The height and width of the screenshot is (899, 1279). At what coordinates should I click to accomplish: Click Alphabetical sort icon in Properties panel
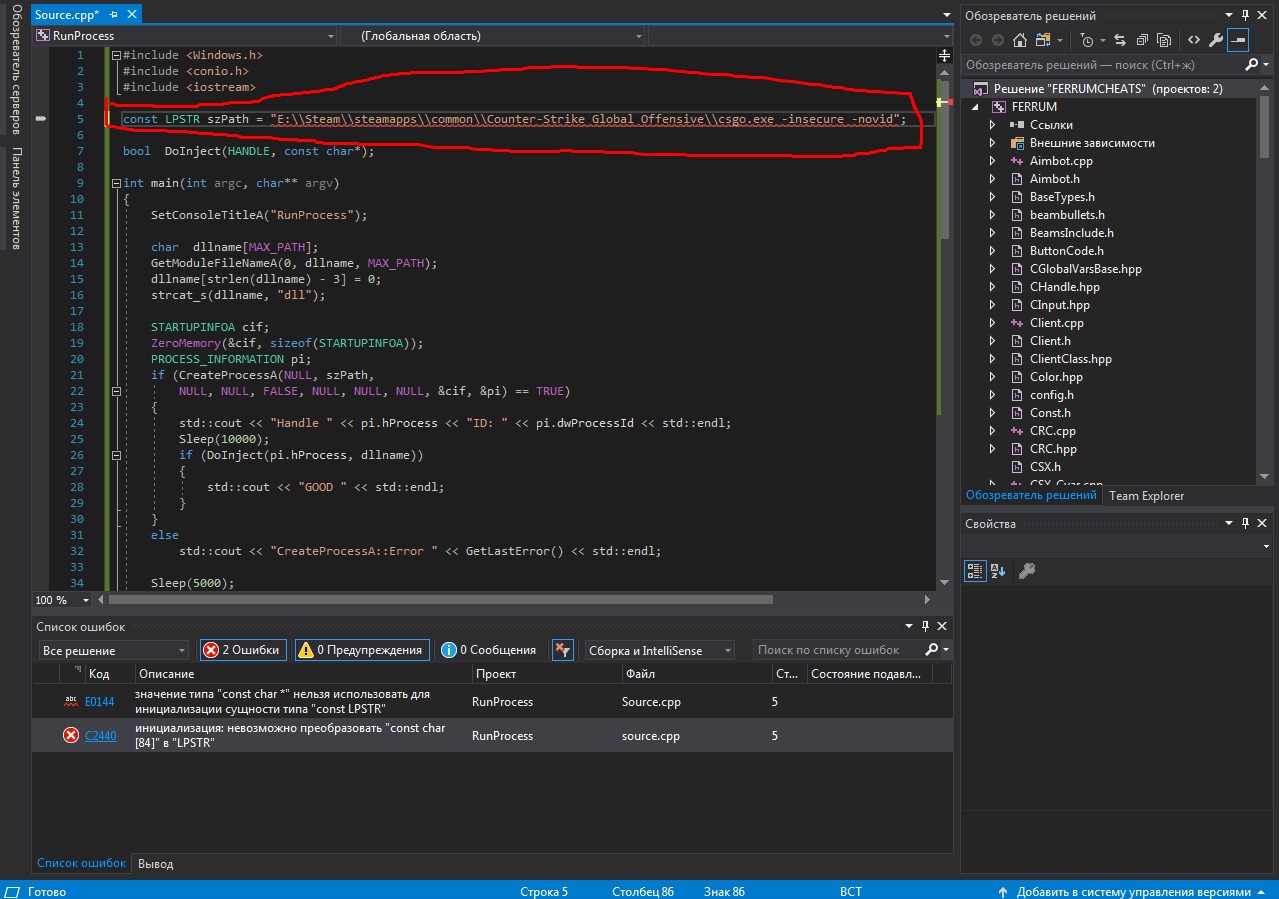point(998,571)
